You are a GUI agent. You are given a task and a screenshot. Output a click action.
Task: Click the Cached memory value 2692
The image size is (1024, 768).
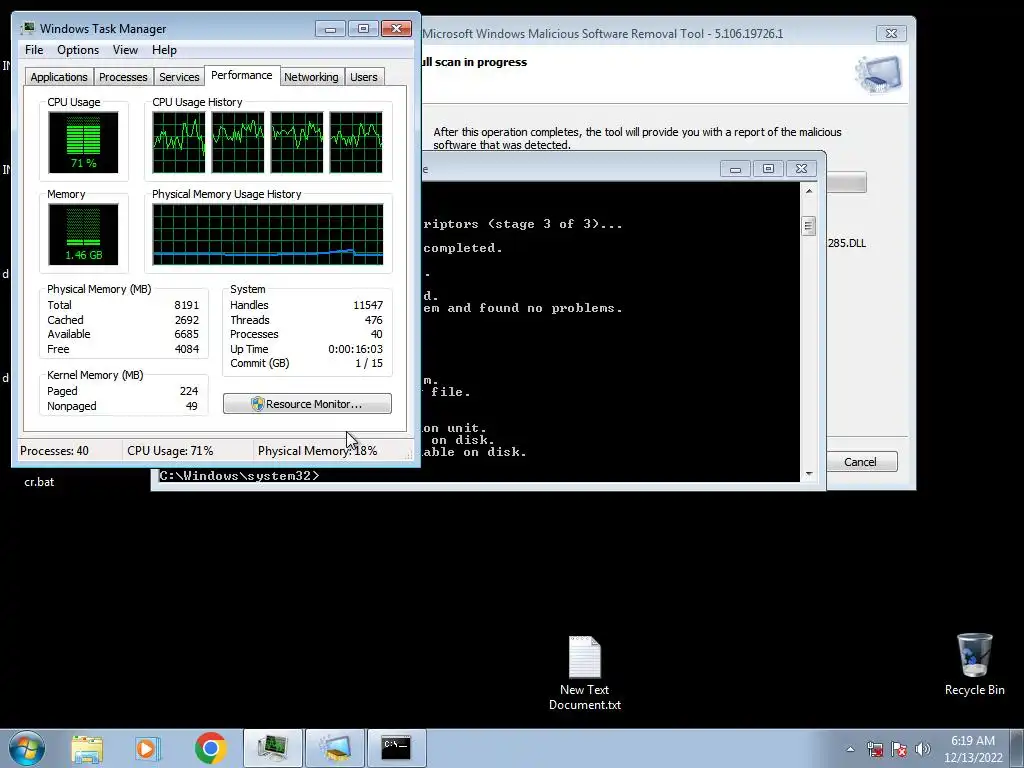tap(187, 320)
